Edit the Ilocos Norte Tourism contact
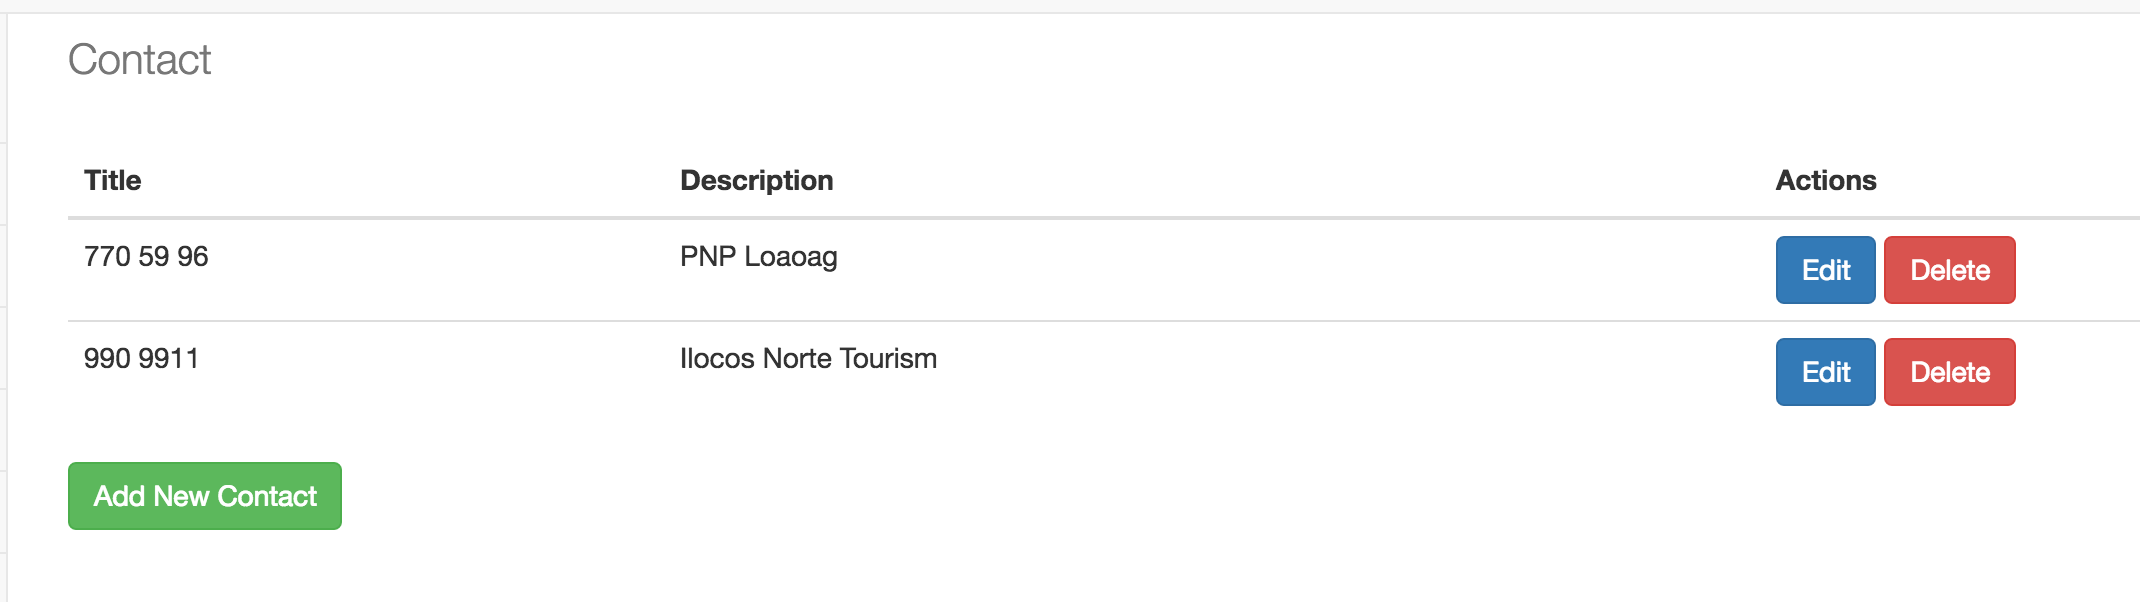 click(1825, 372)
